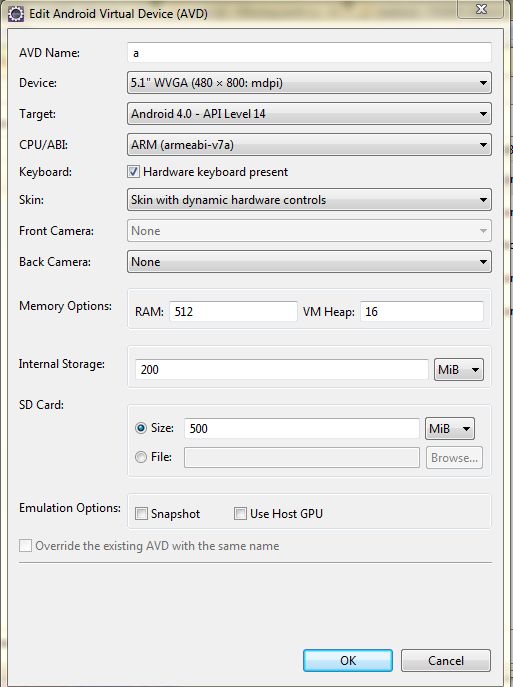Click the Memory Options label

pyautogui.click(x=65, y=306)
